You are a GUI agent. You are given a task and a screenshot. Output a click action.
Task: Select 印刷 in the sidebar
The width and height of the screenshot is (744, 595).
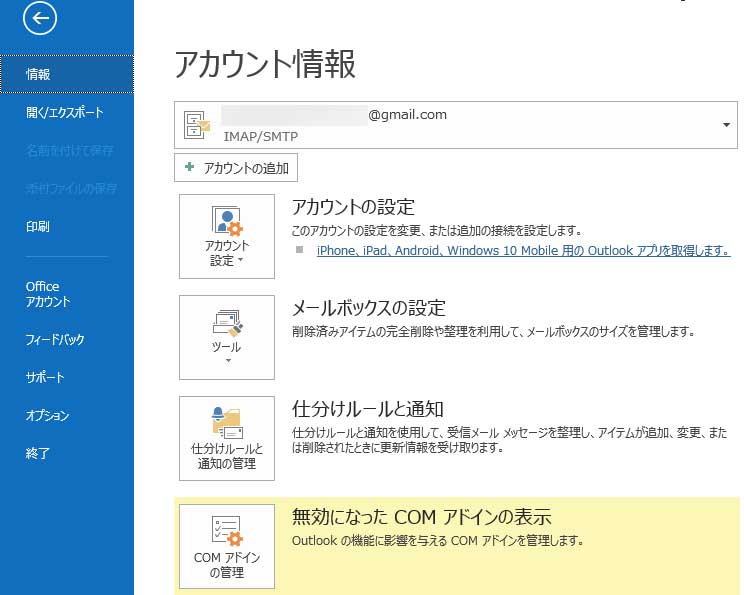pos(38,227)
